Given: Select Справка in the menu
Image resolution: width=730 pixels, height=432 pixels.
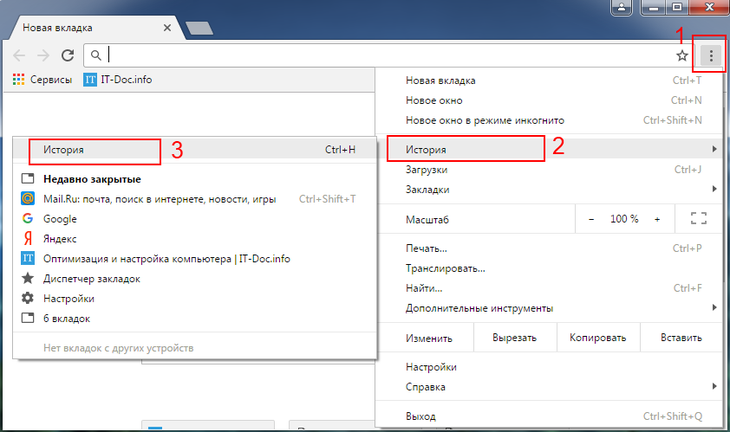Looking at the screenshot, I should coord(549,387).
